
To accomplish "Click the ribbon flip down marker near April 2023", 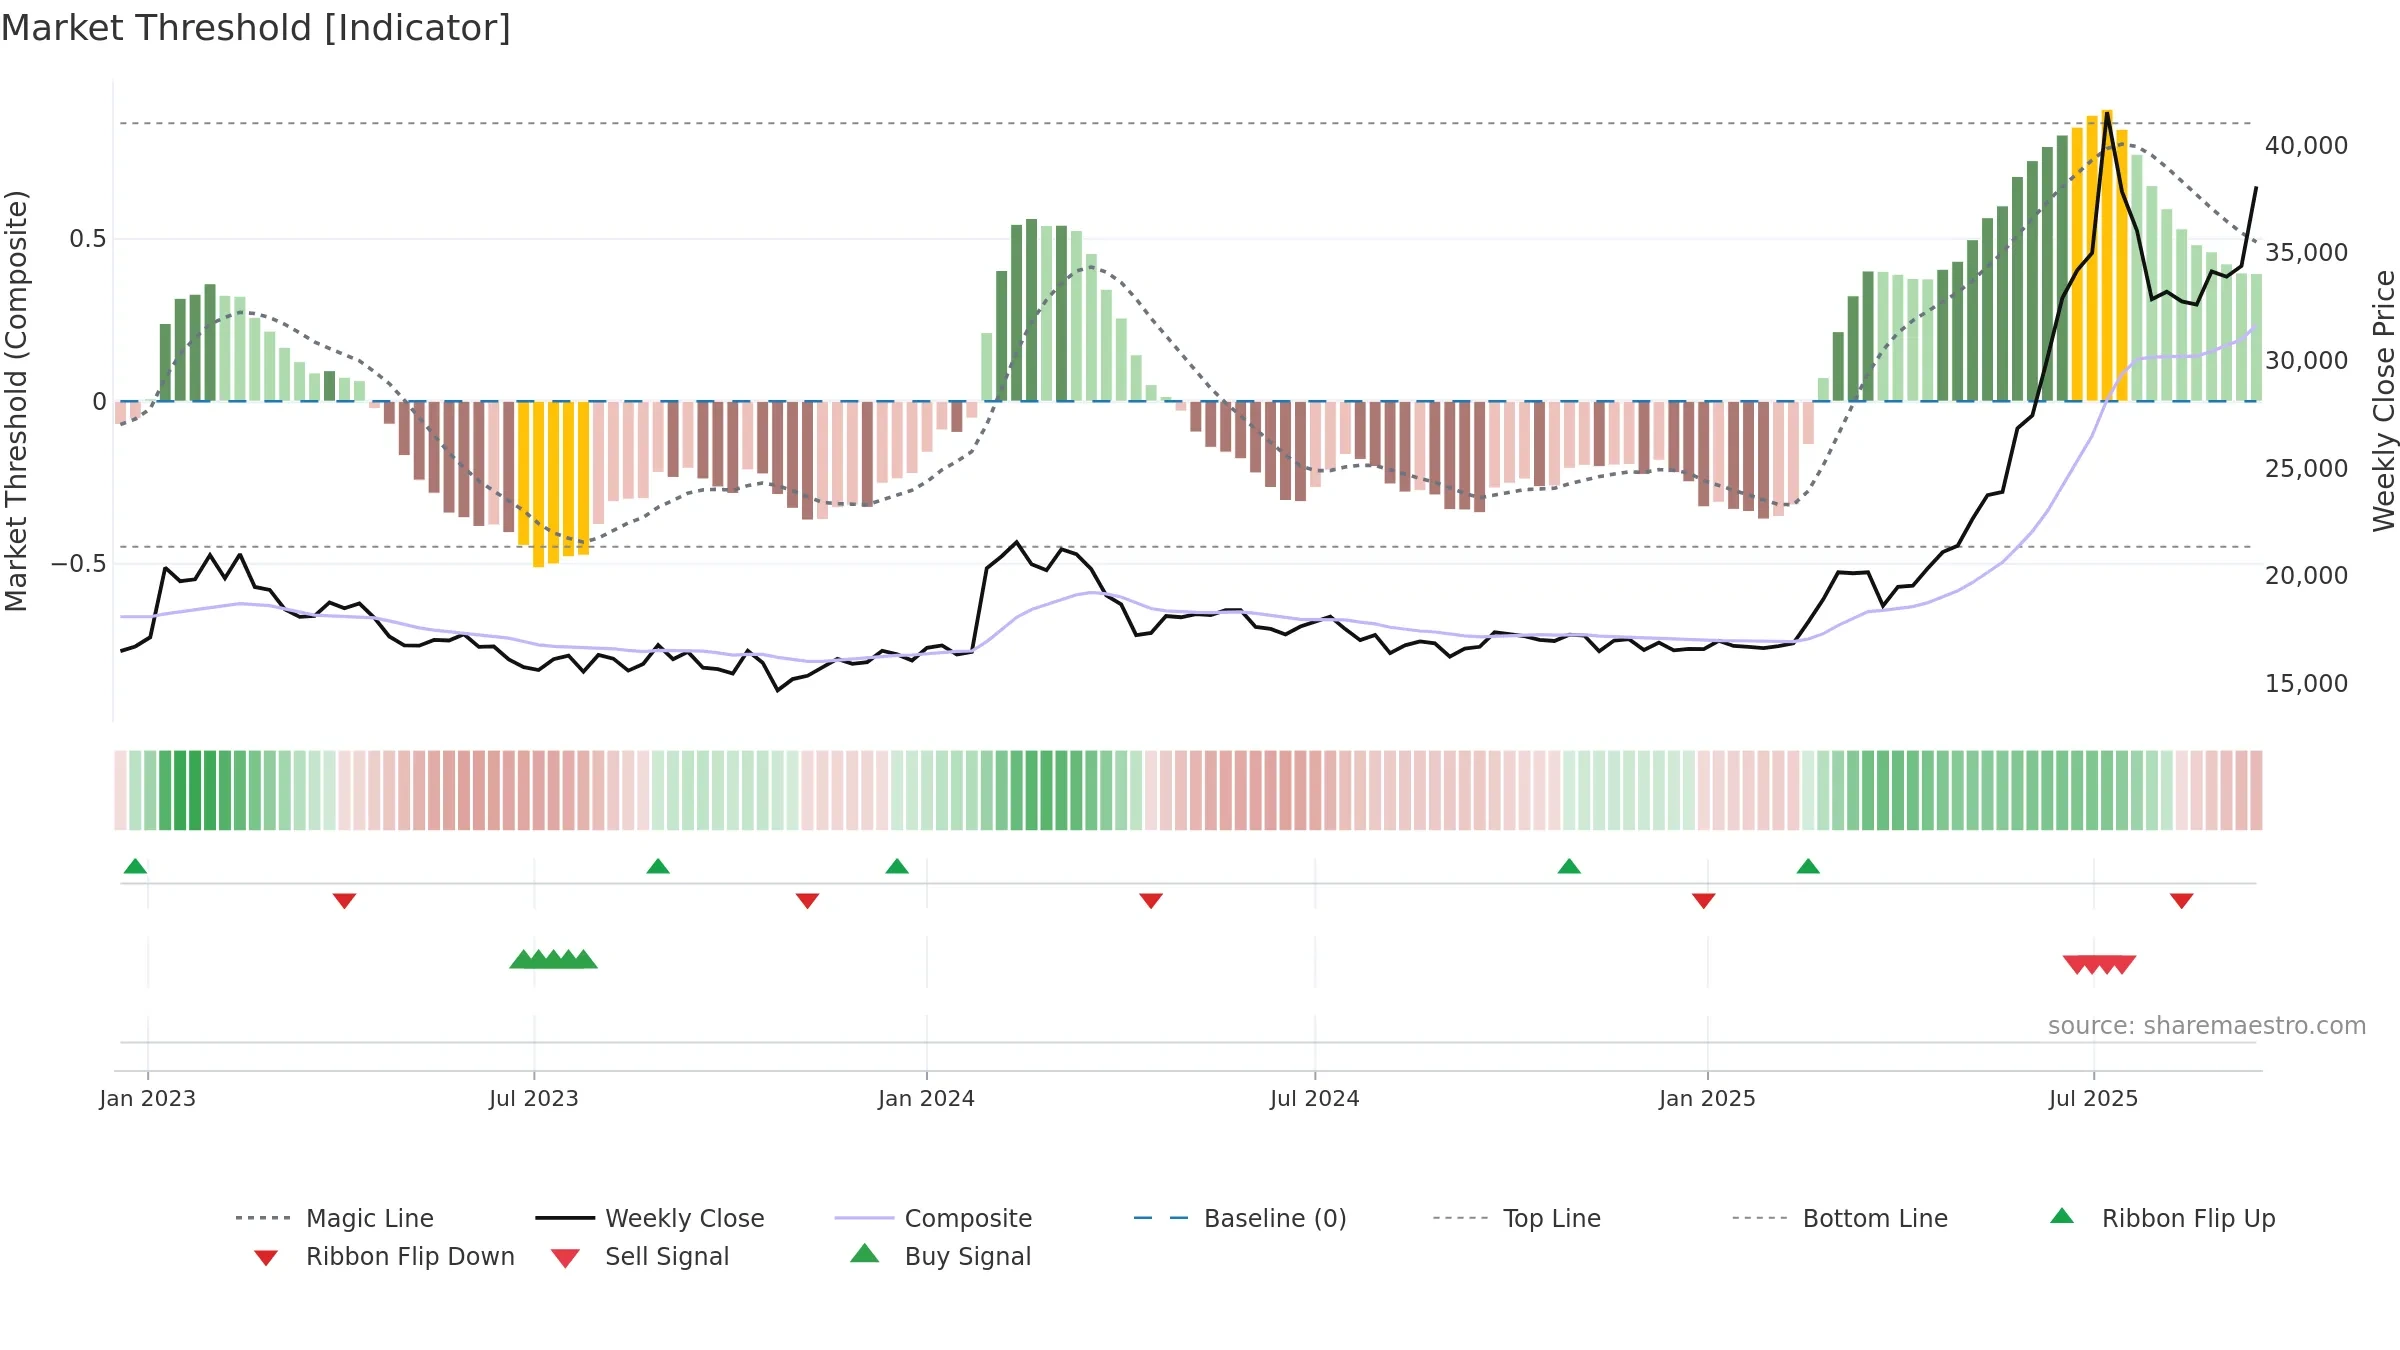I will (344, 901).
